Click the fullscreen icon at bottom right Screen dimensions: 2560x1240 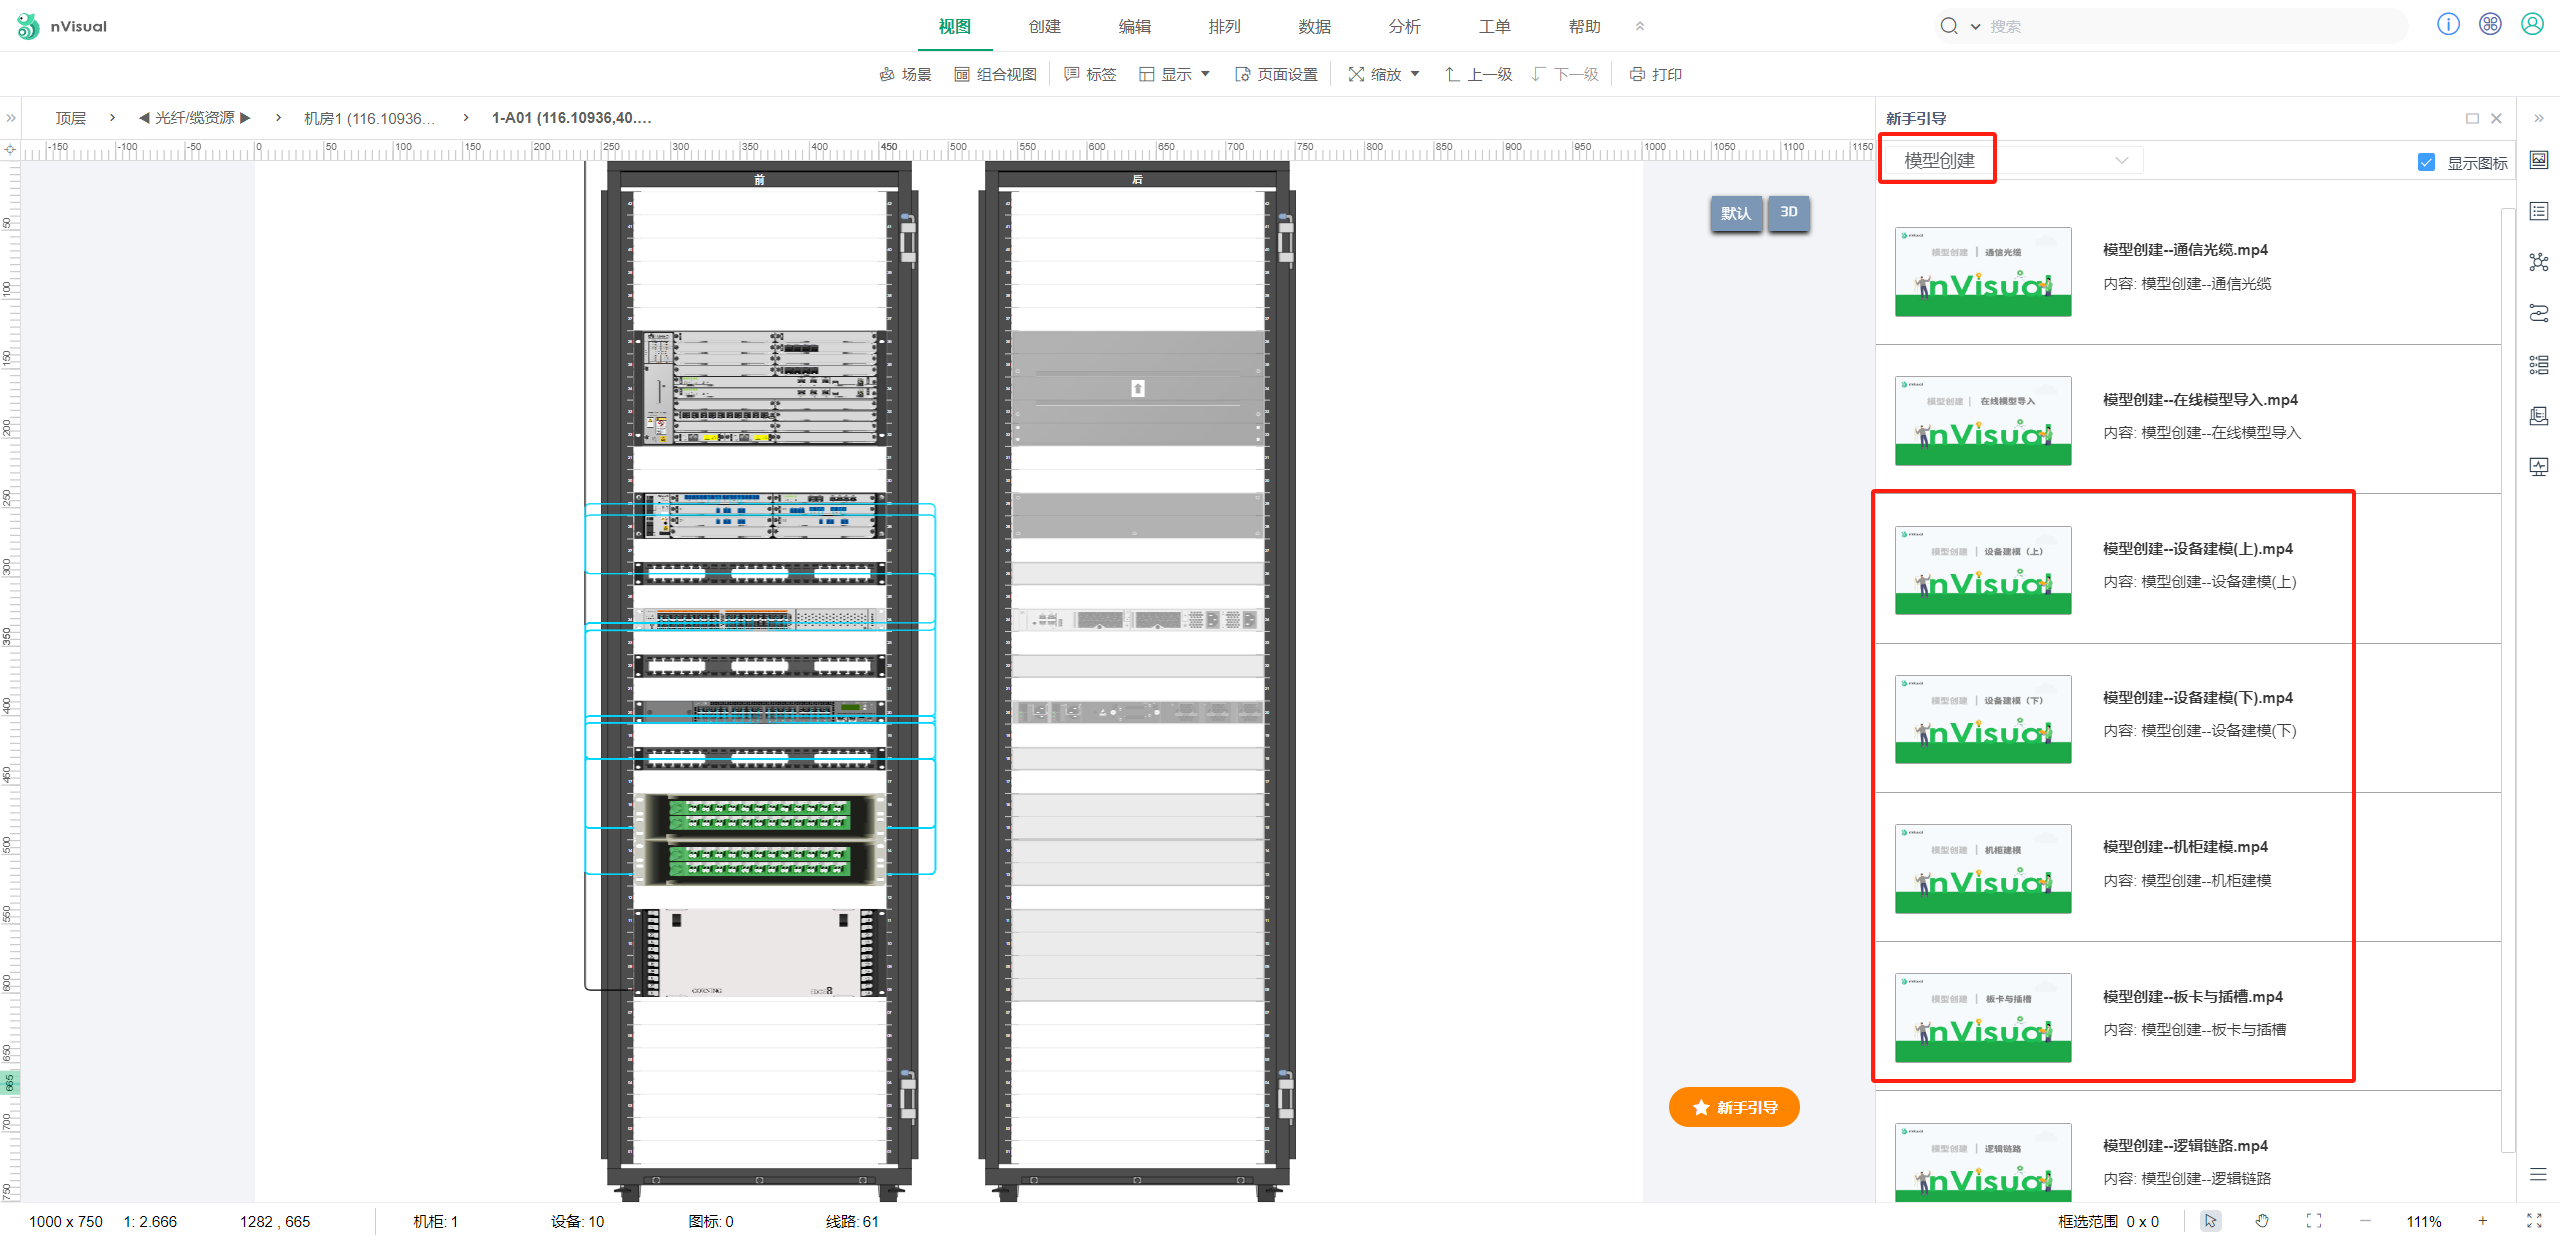point(2534,1221)
